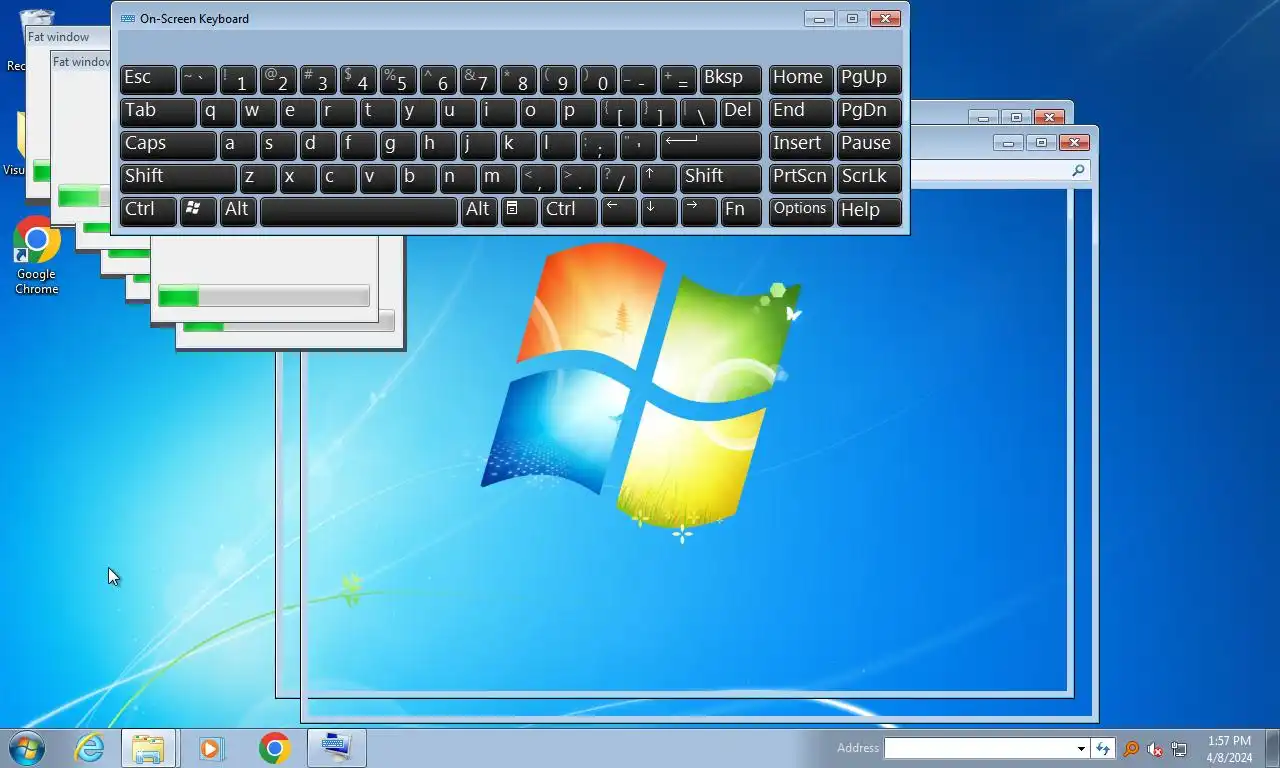
Task: Click the semicolon colon key
Action: (598, 144)
